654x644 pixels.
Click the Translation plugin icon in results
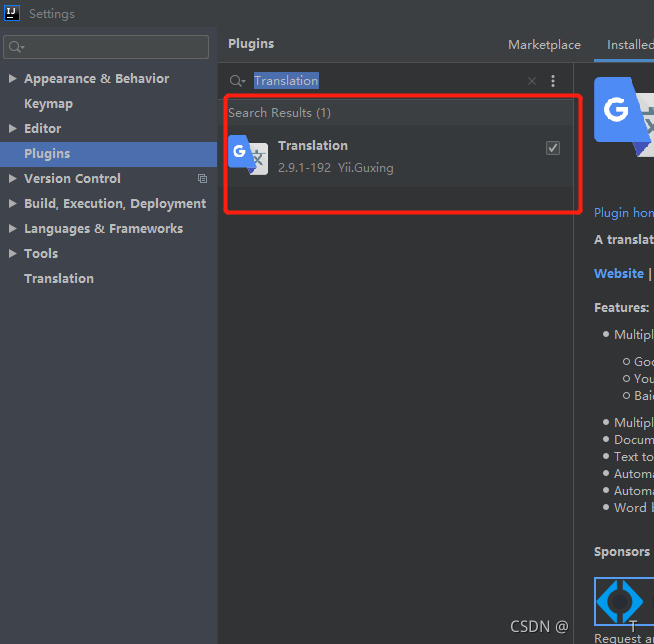[x=248, y=155]
